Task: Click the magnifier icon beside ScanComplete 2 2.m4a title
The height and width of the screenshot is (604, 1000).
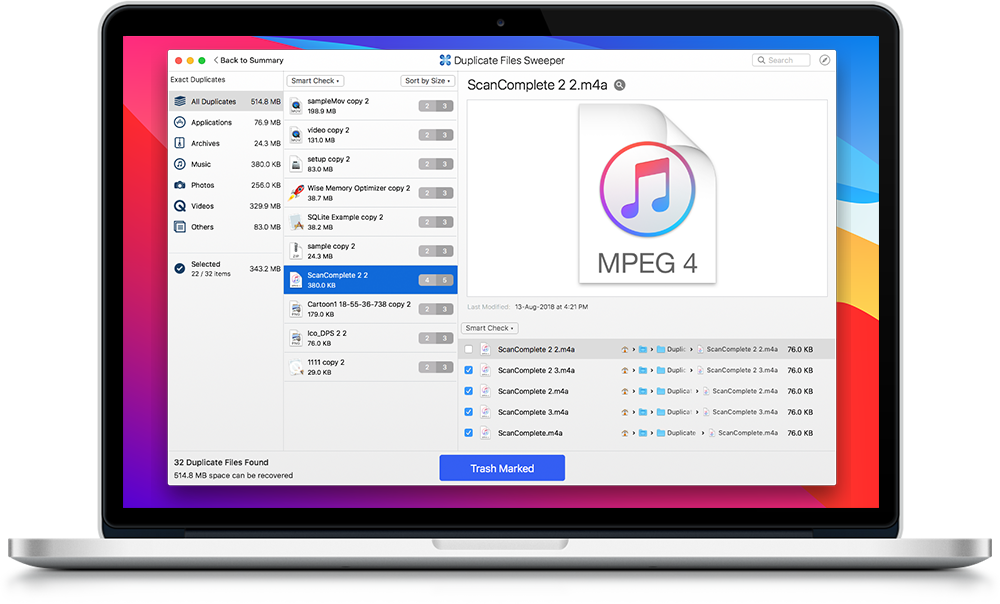Action: (x=619, y=85)
